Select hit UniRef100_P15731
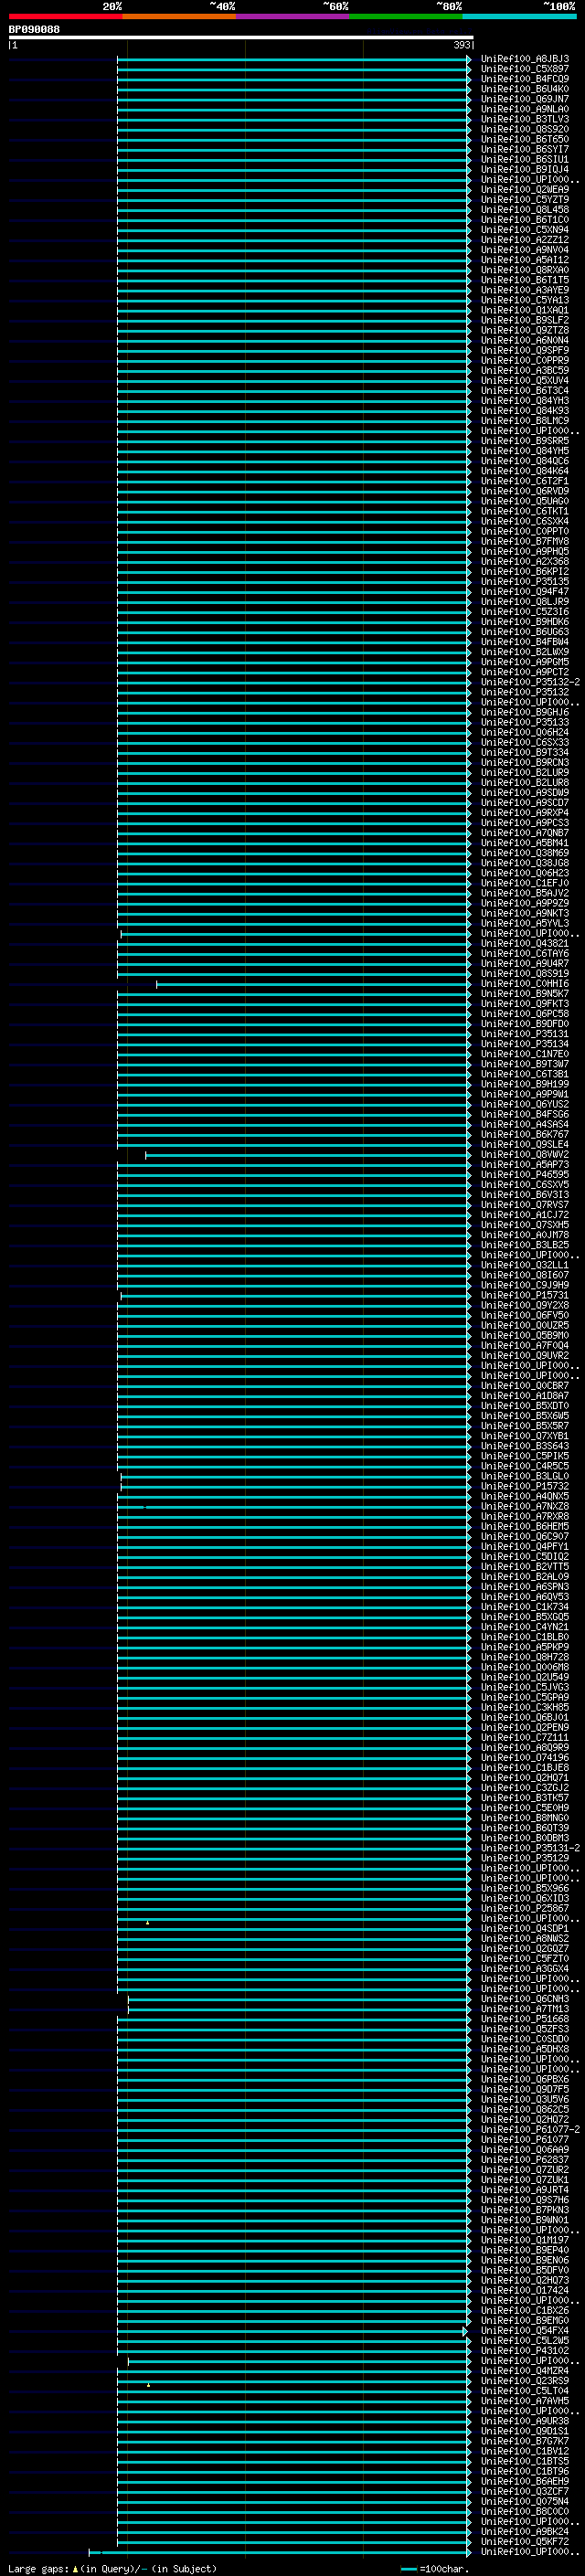The height and width of the screenshot is (2576, 585). [525, 1296]
